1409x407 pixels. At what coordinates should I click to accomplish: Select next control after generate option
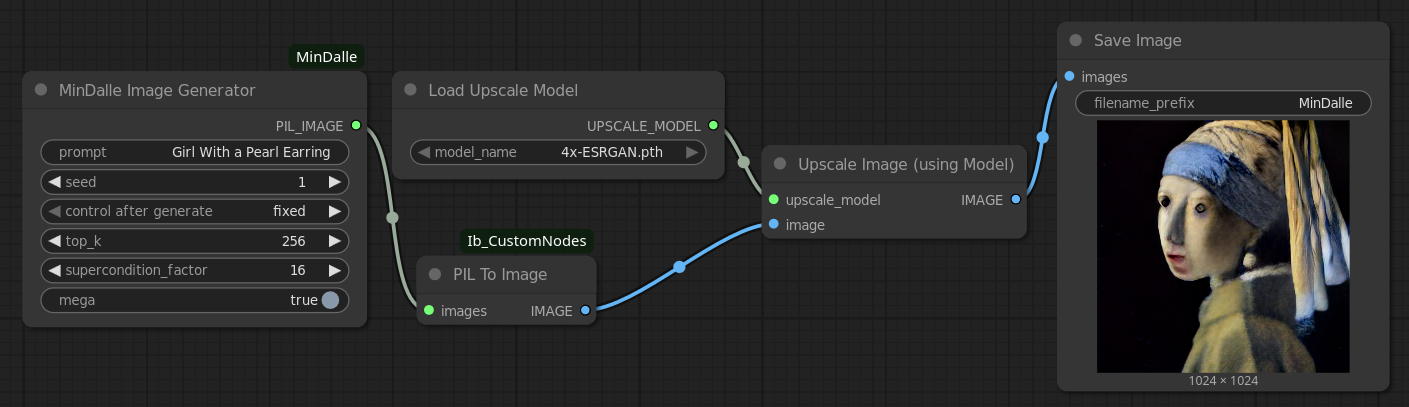coord(335,211)
